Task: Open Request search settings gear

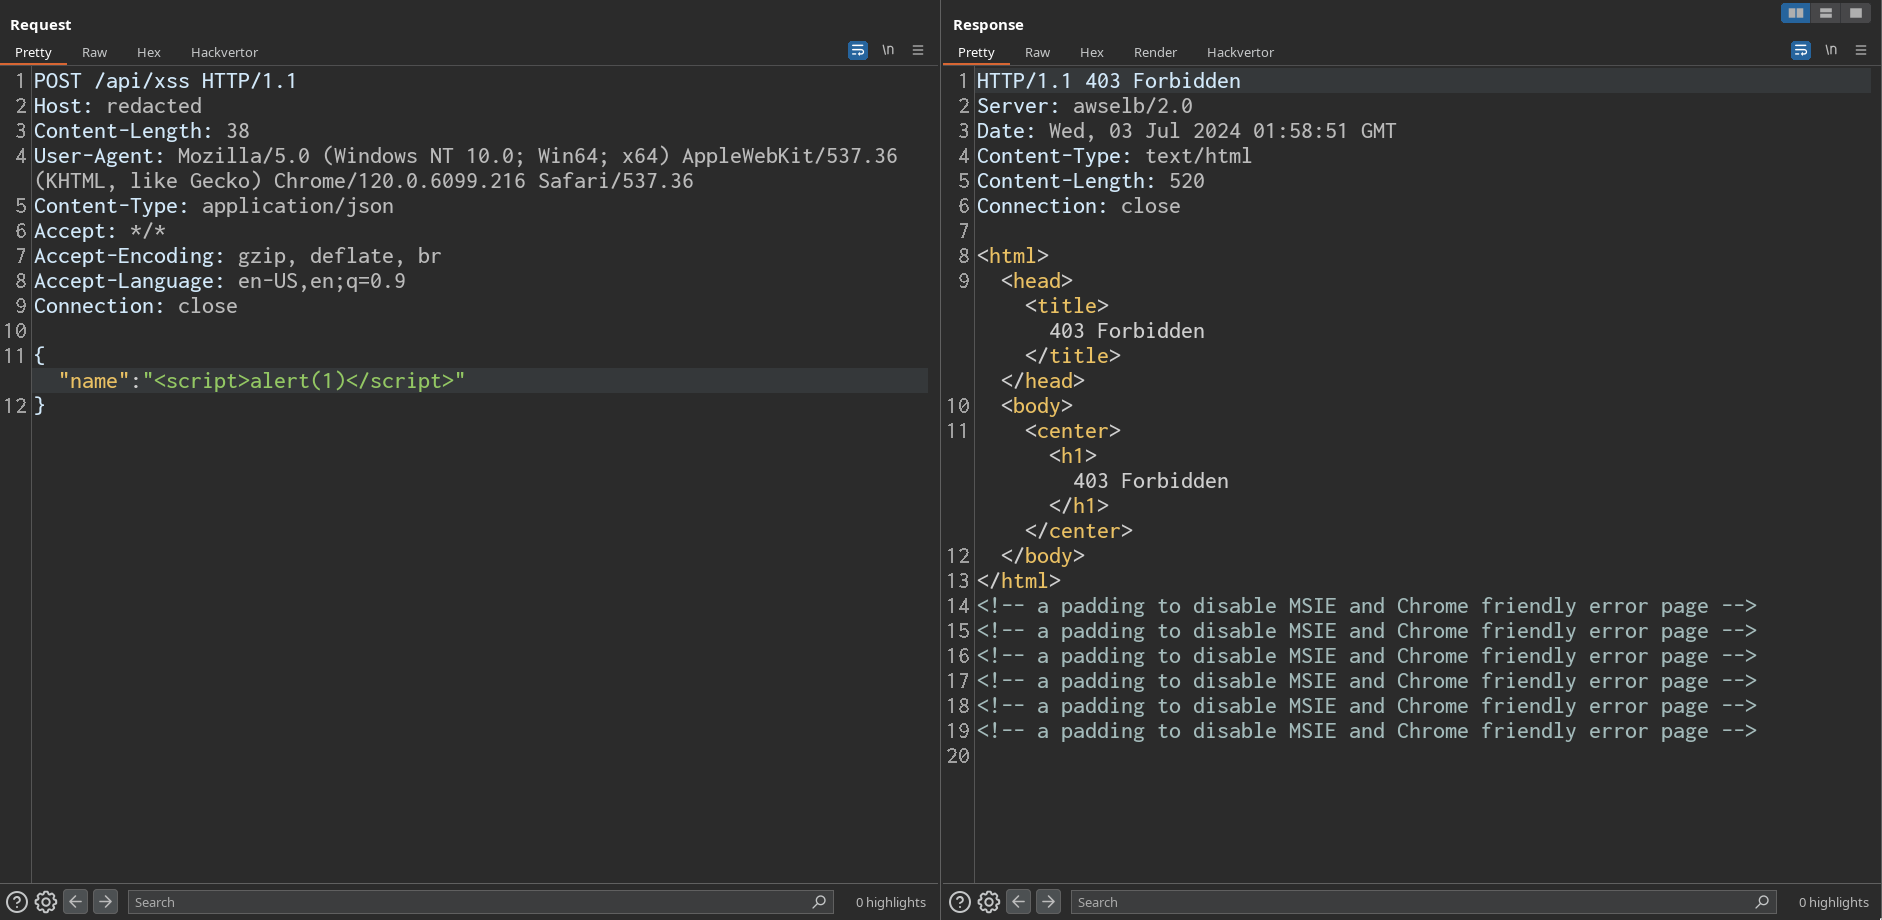Action: tap(46, 902)
